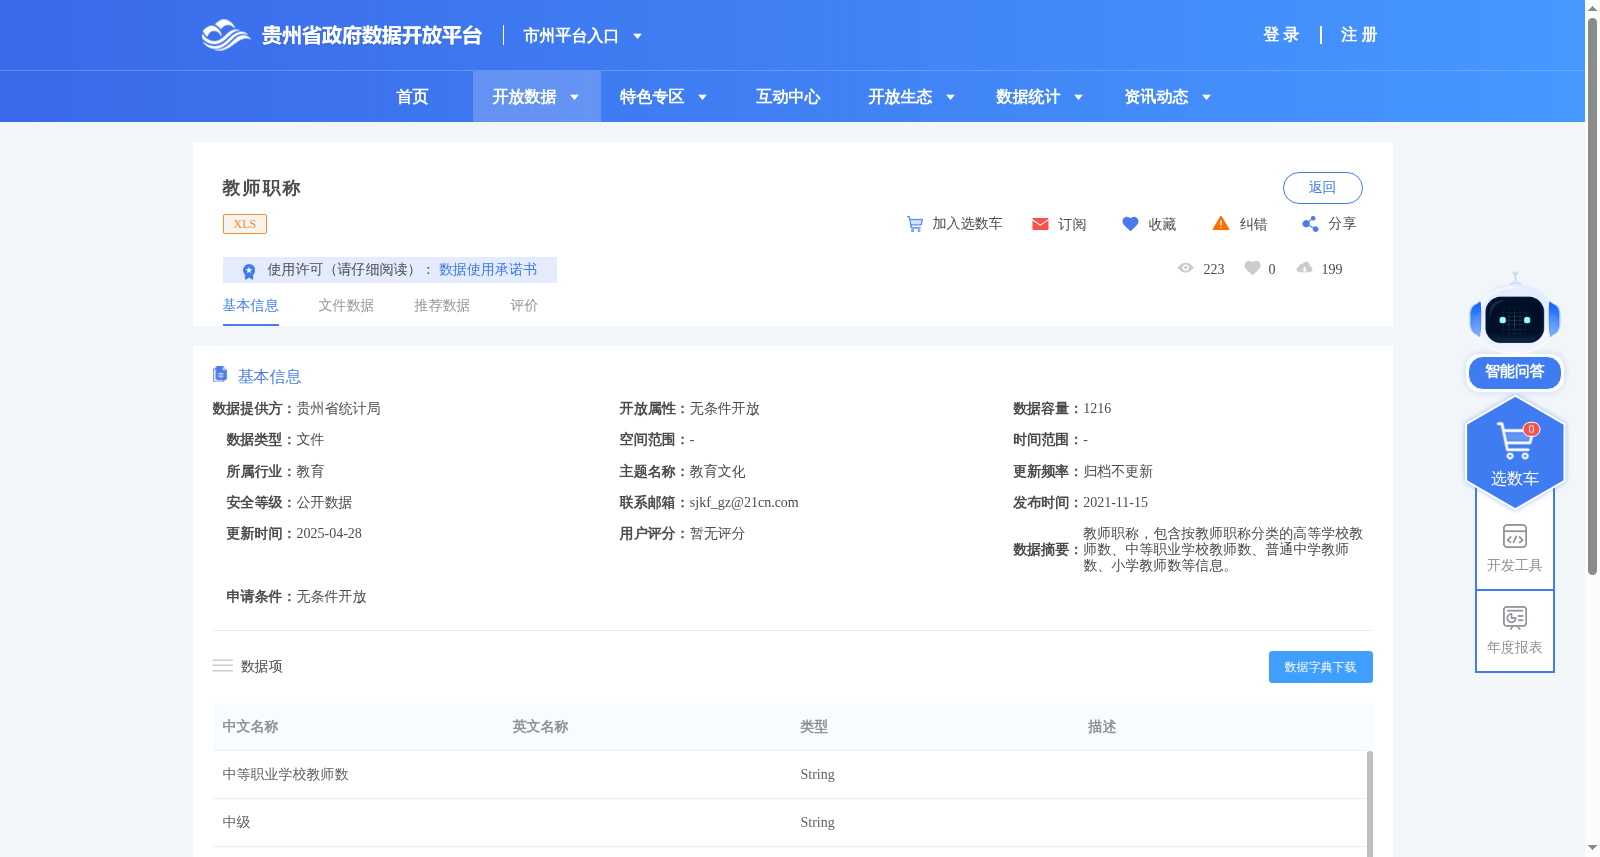Open 年度报表 annual report sidebar item
This screenshot has height=857, width=1600.
tap(1515, 630)
